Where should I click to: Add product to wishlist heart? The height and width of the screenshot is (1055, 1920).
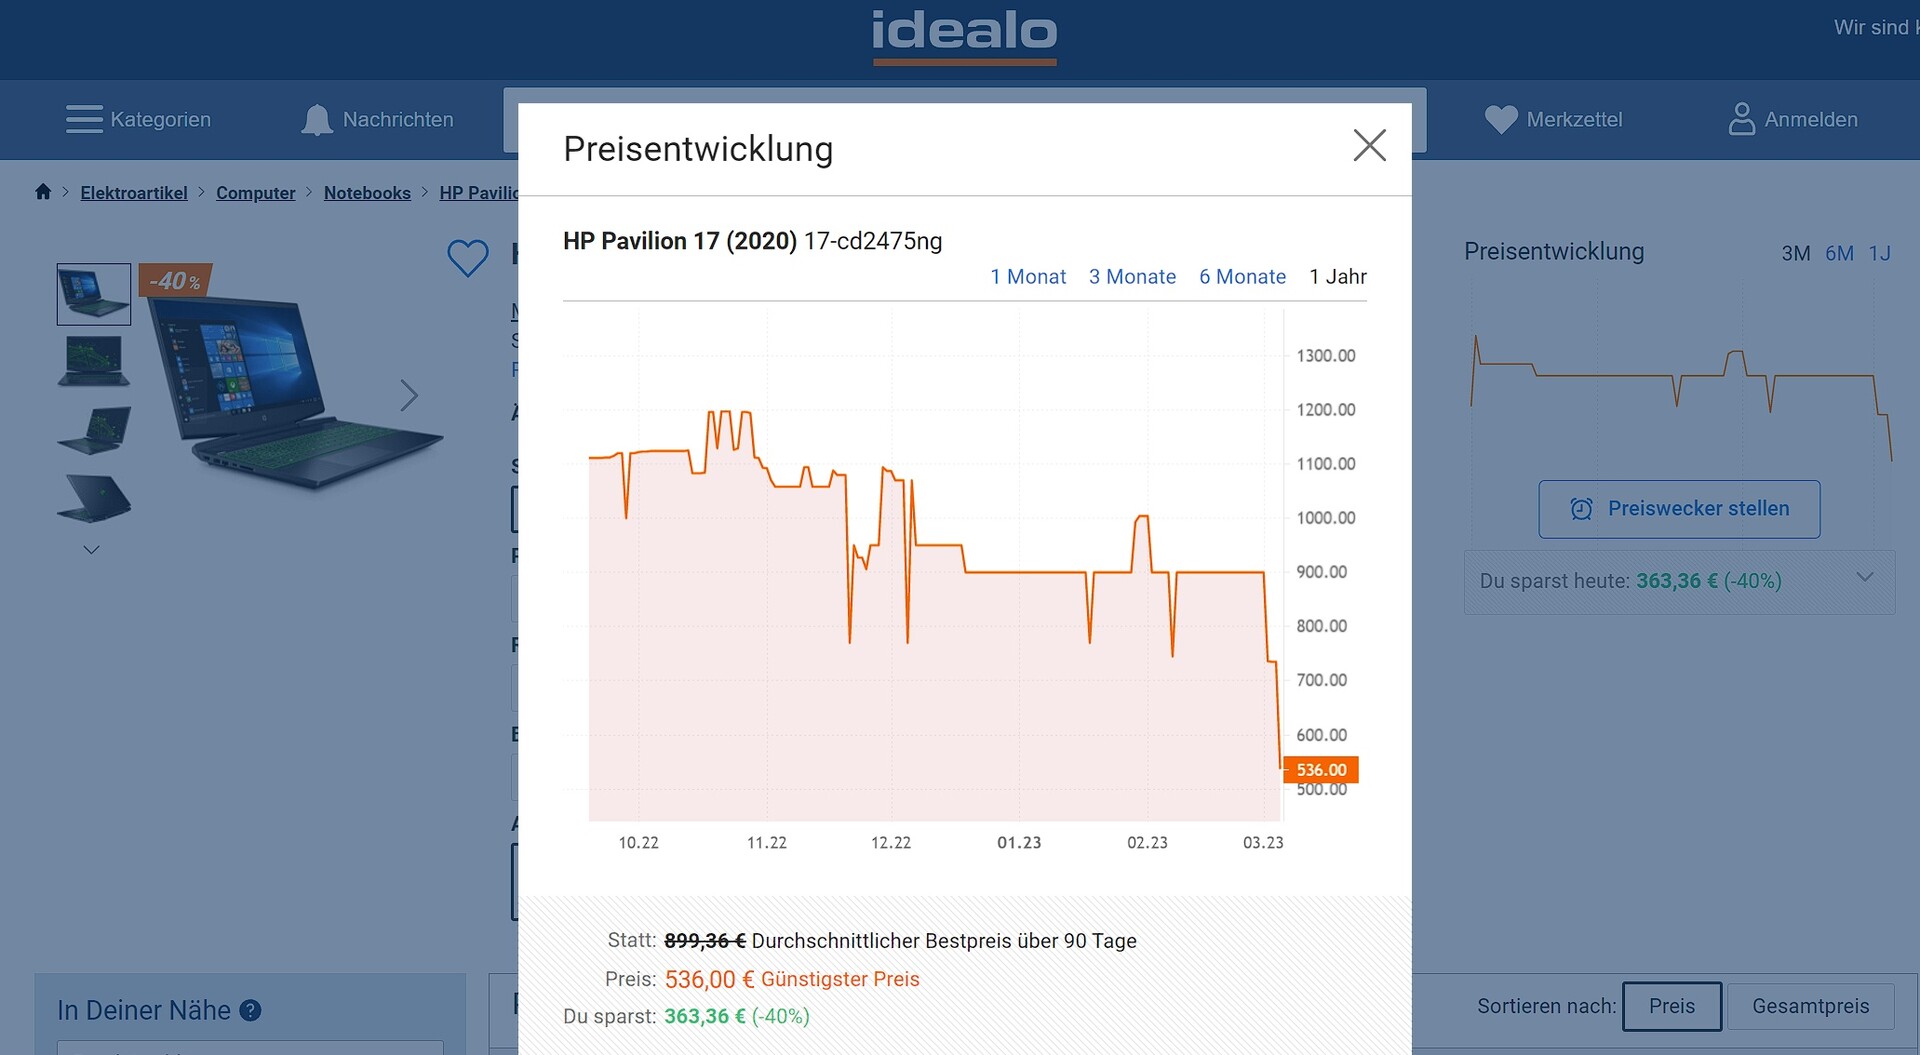467,258
